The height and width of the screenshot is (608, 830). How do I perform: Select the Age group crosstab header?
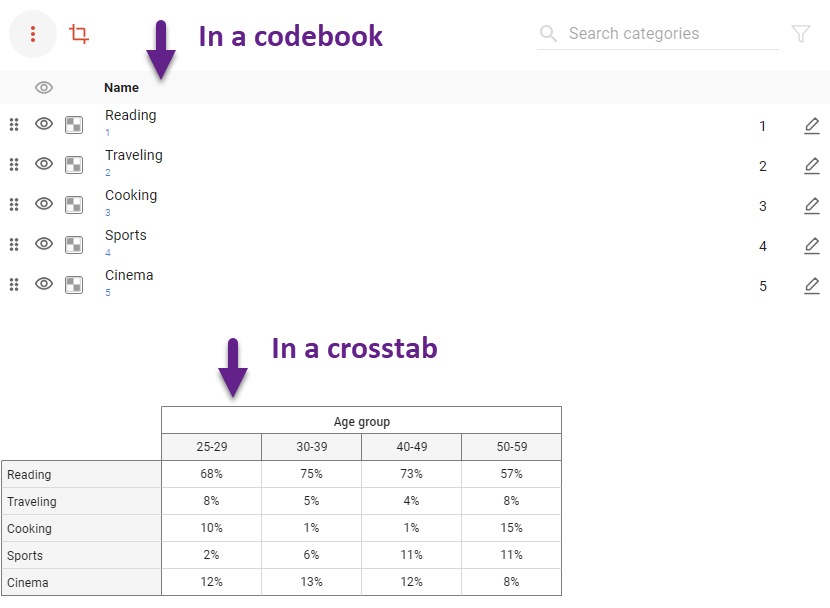[x=361, y=421]
